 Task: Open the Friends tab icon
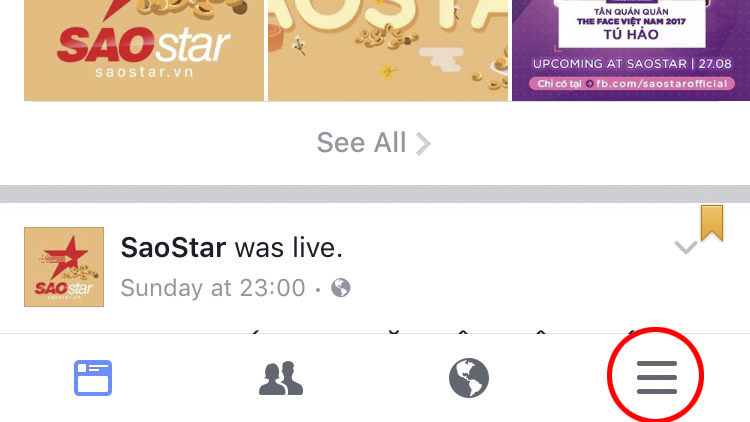[281, 378]
